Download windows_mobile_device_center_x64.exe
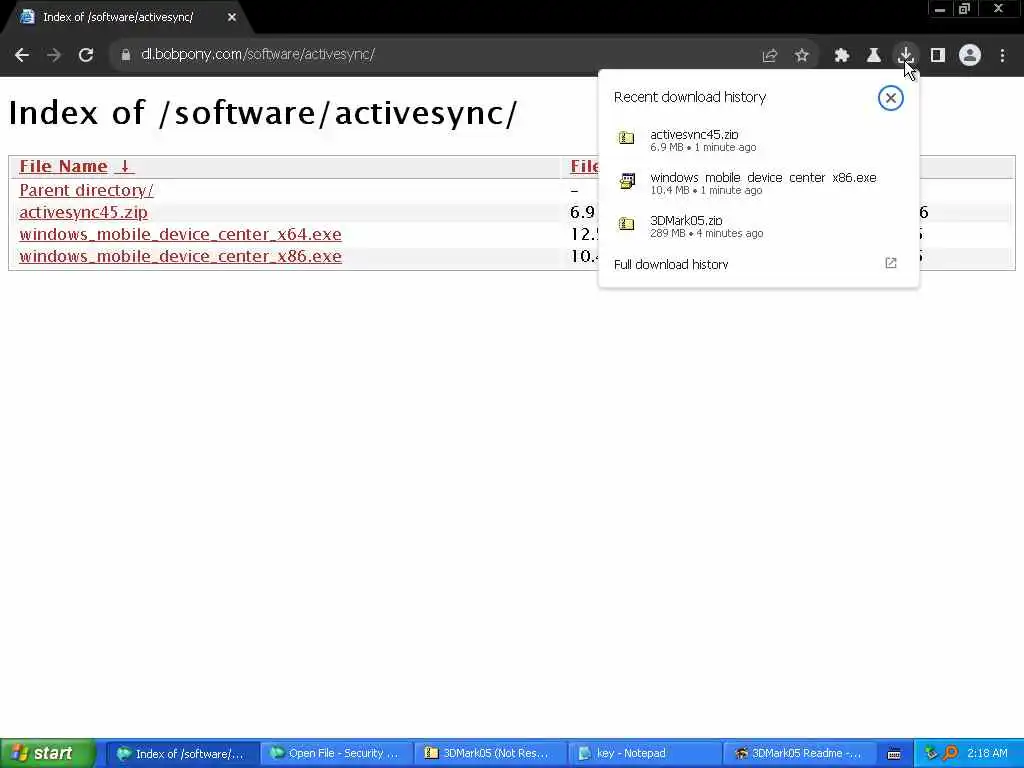1024x768 pixels. [180, 234]
